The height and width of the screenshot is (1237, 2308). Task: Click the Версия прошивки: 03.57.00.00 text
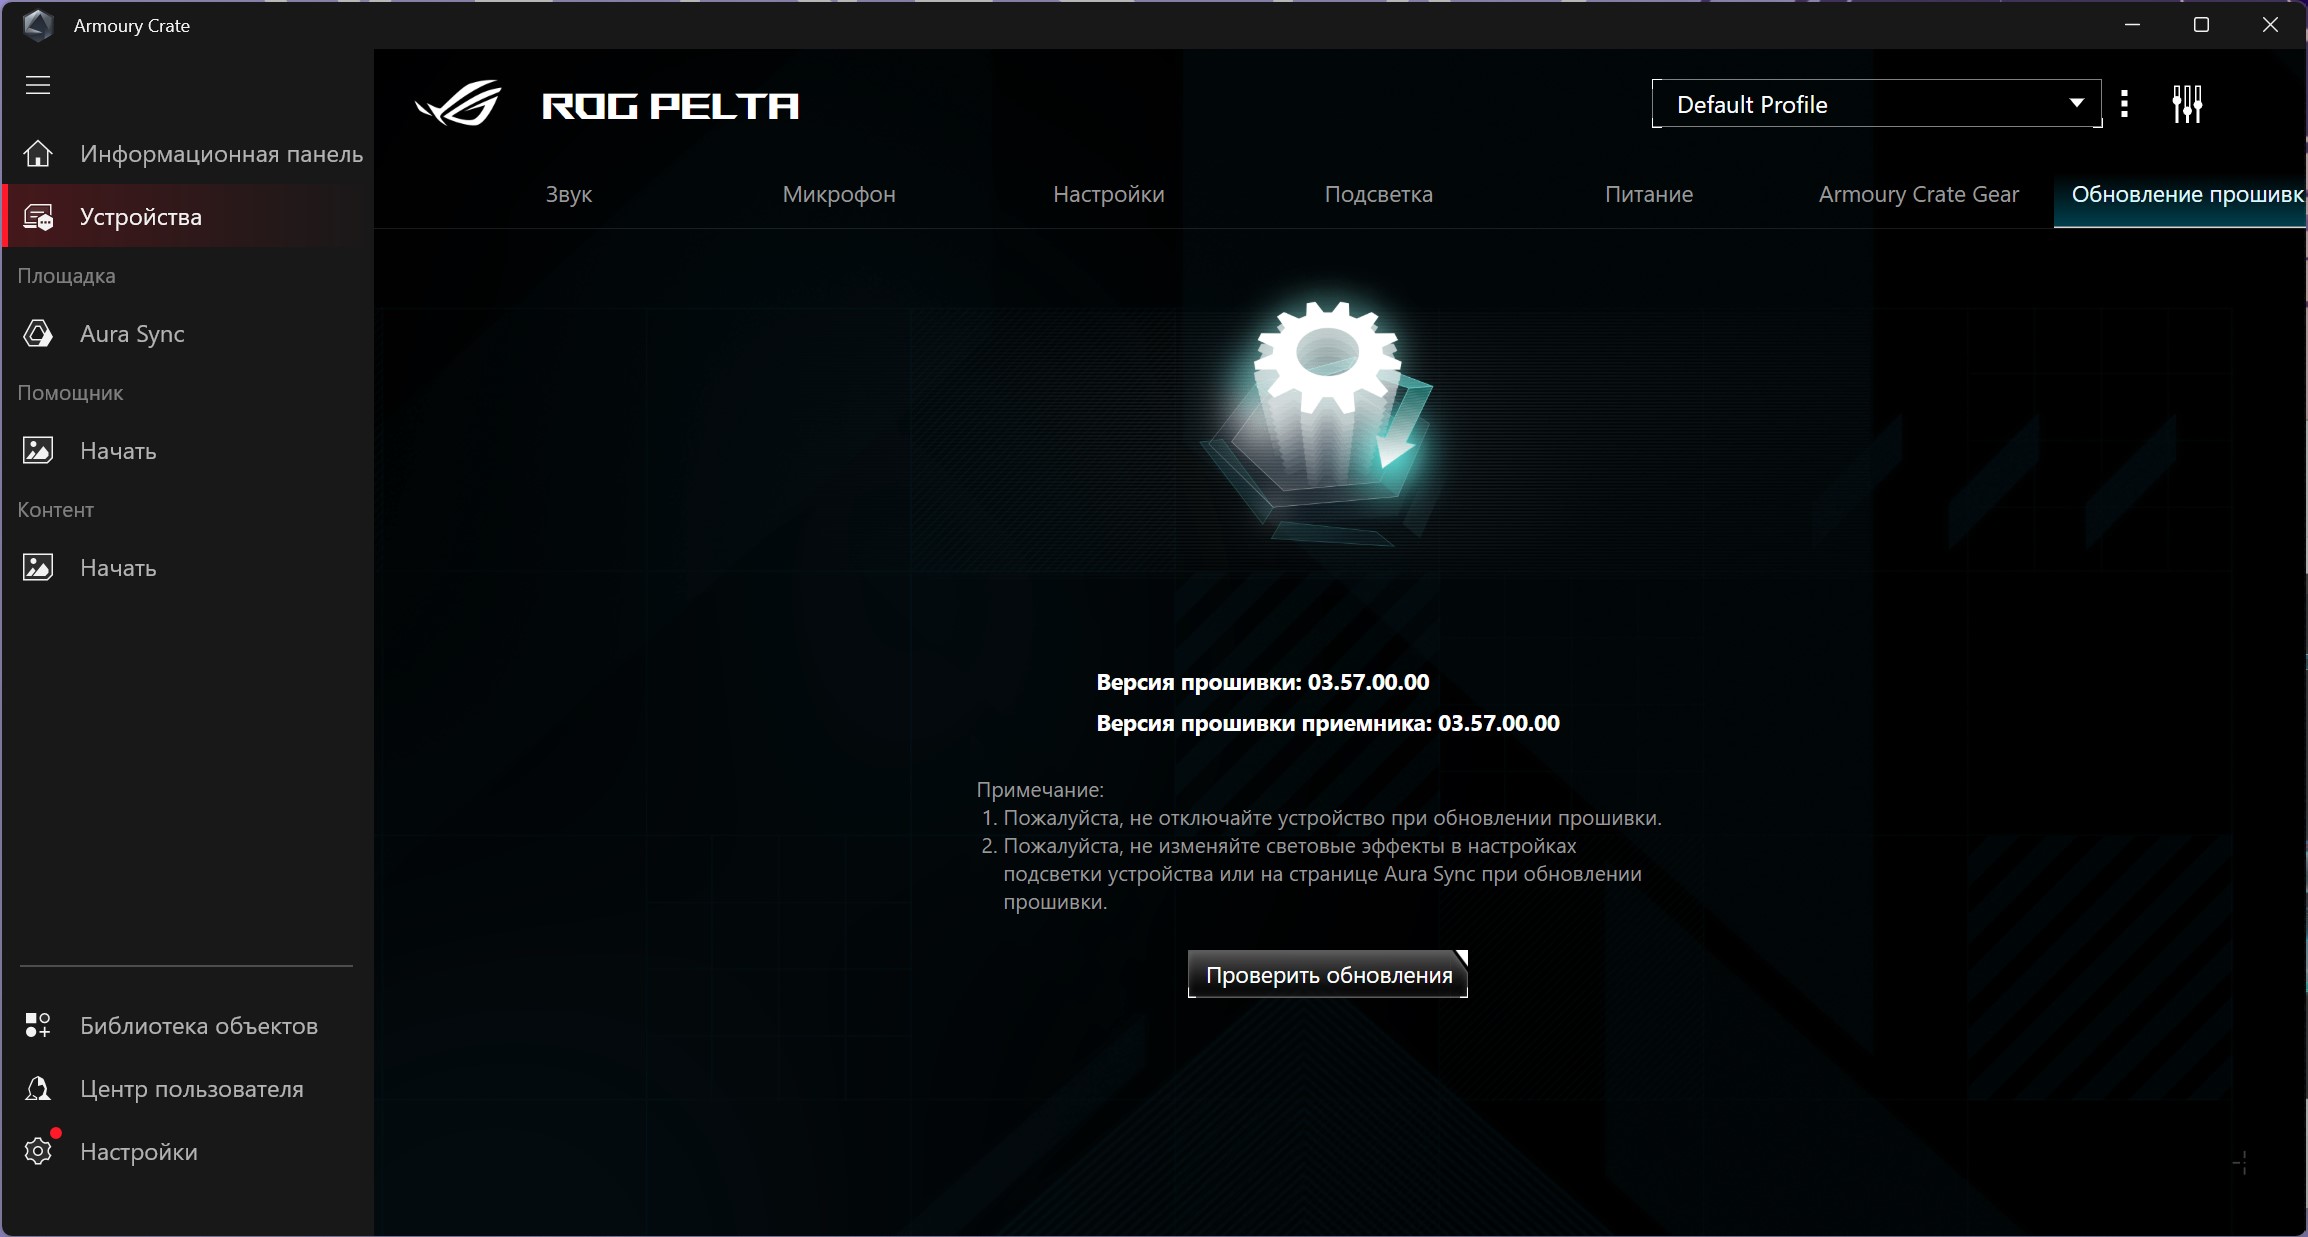1263,682
